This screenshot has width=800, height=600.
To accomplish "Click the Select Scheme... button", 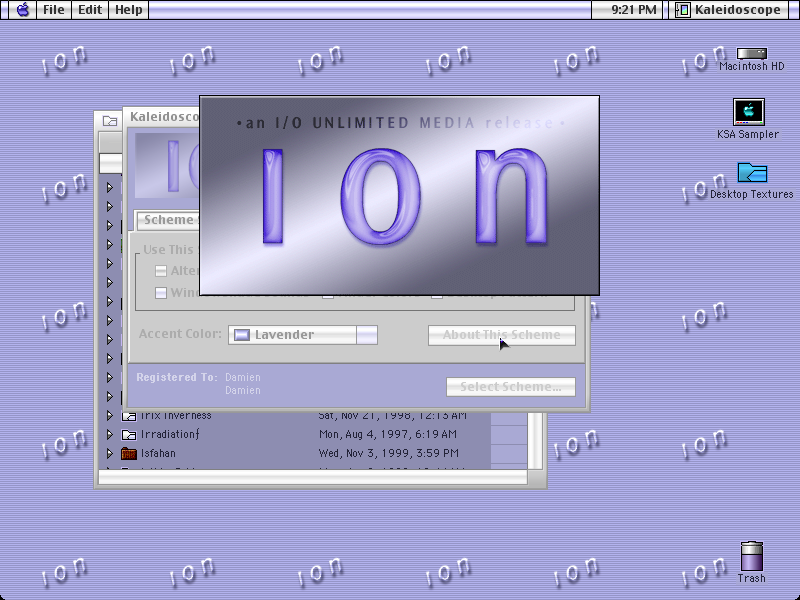I will click(511, 387).
